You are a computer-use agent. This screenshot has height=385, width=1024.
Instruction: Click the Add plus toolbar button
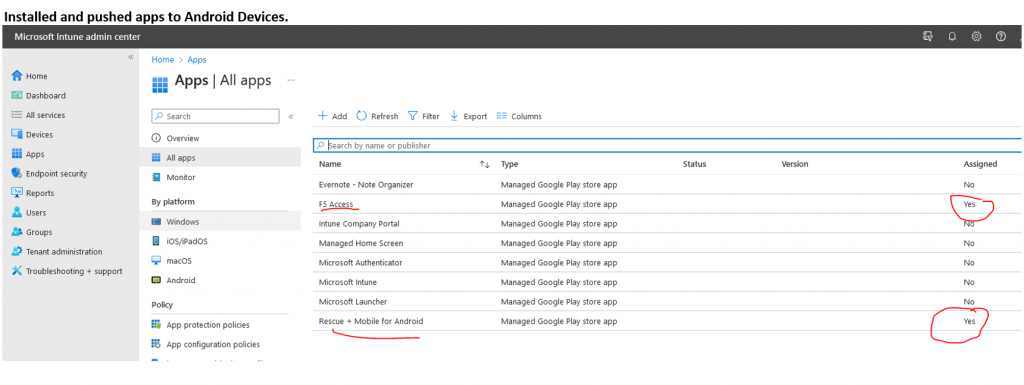[x=332, y=116]
